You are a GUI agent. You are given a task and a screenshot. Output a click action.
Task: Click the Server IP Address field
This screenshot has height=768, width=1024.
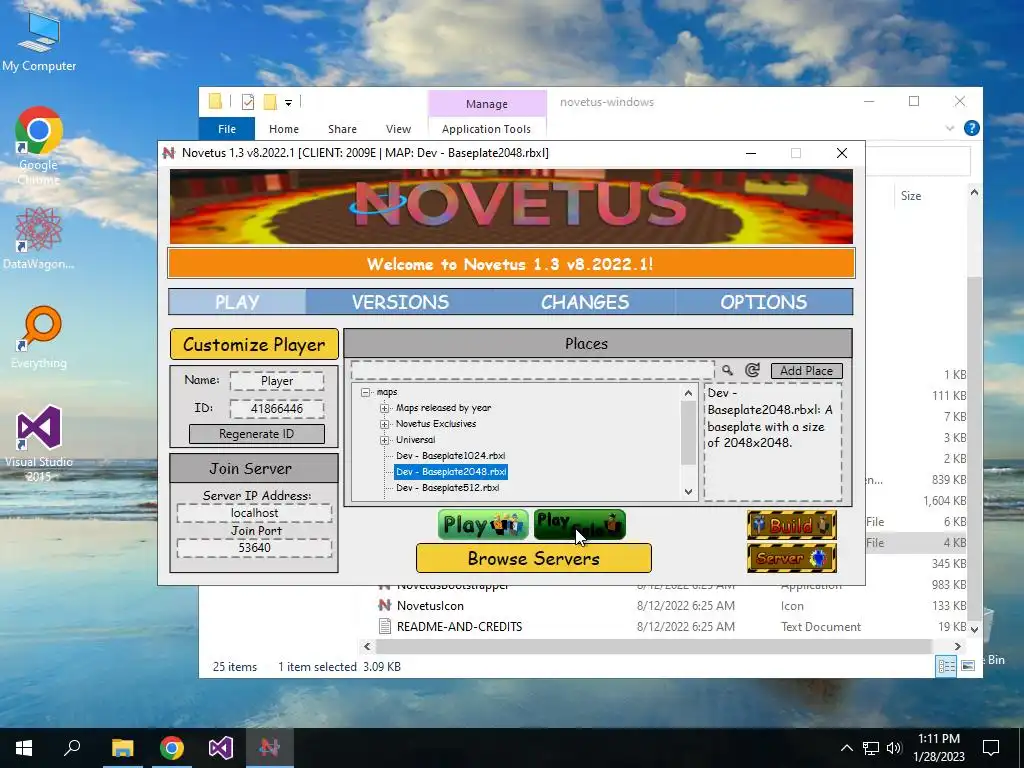(x=254, y=513)
